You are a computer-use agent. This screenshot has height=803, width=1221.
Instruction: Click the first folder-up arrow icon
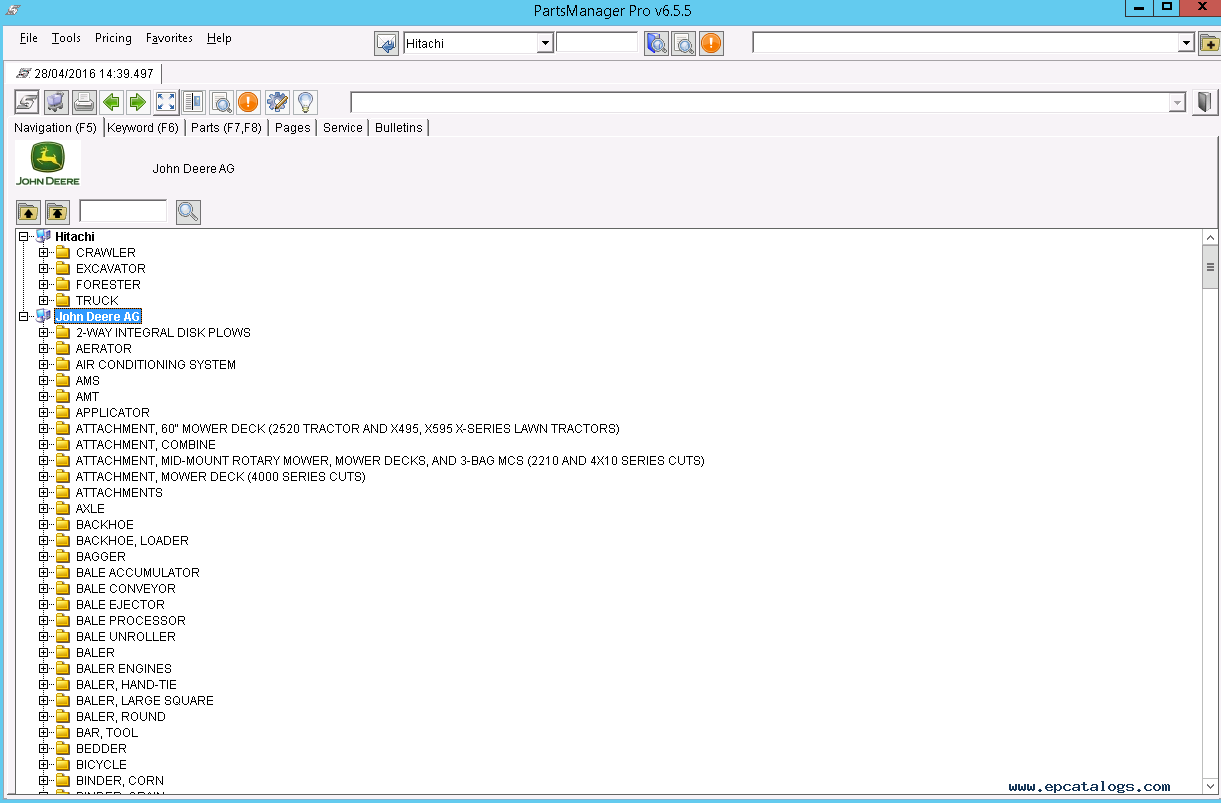29,212
